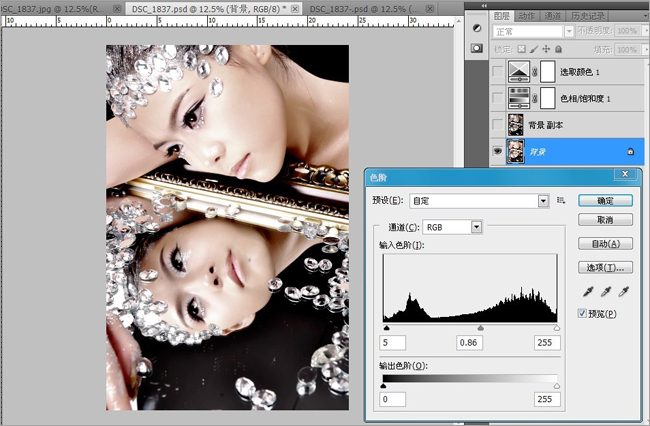Click the lock image pixels brush icon
The image size is (650, 426).
click(534, 47)
